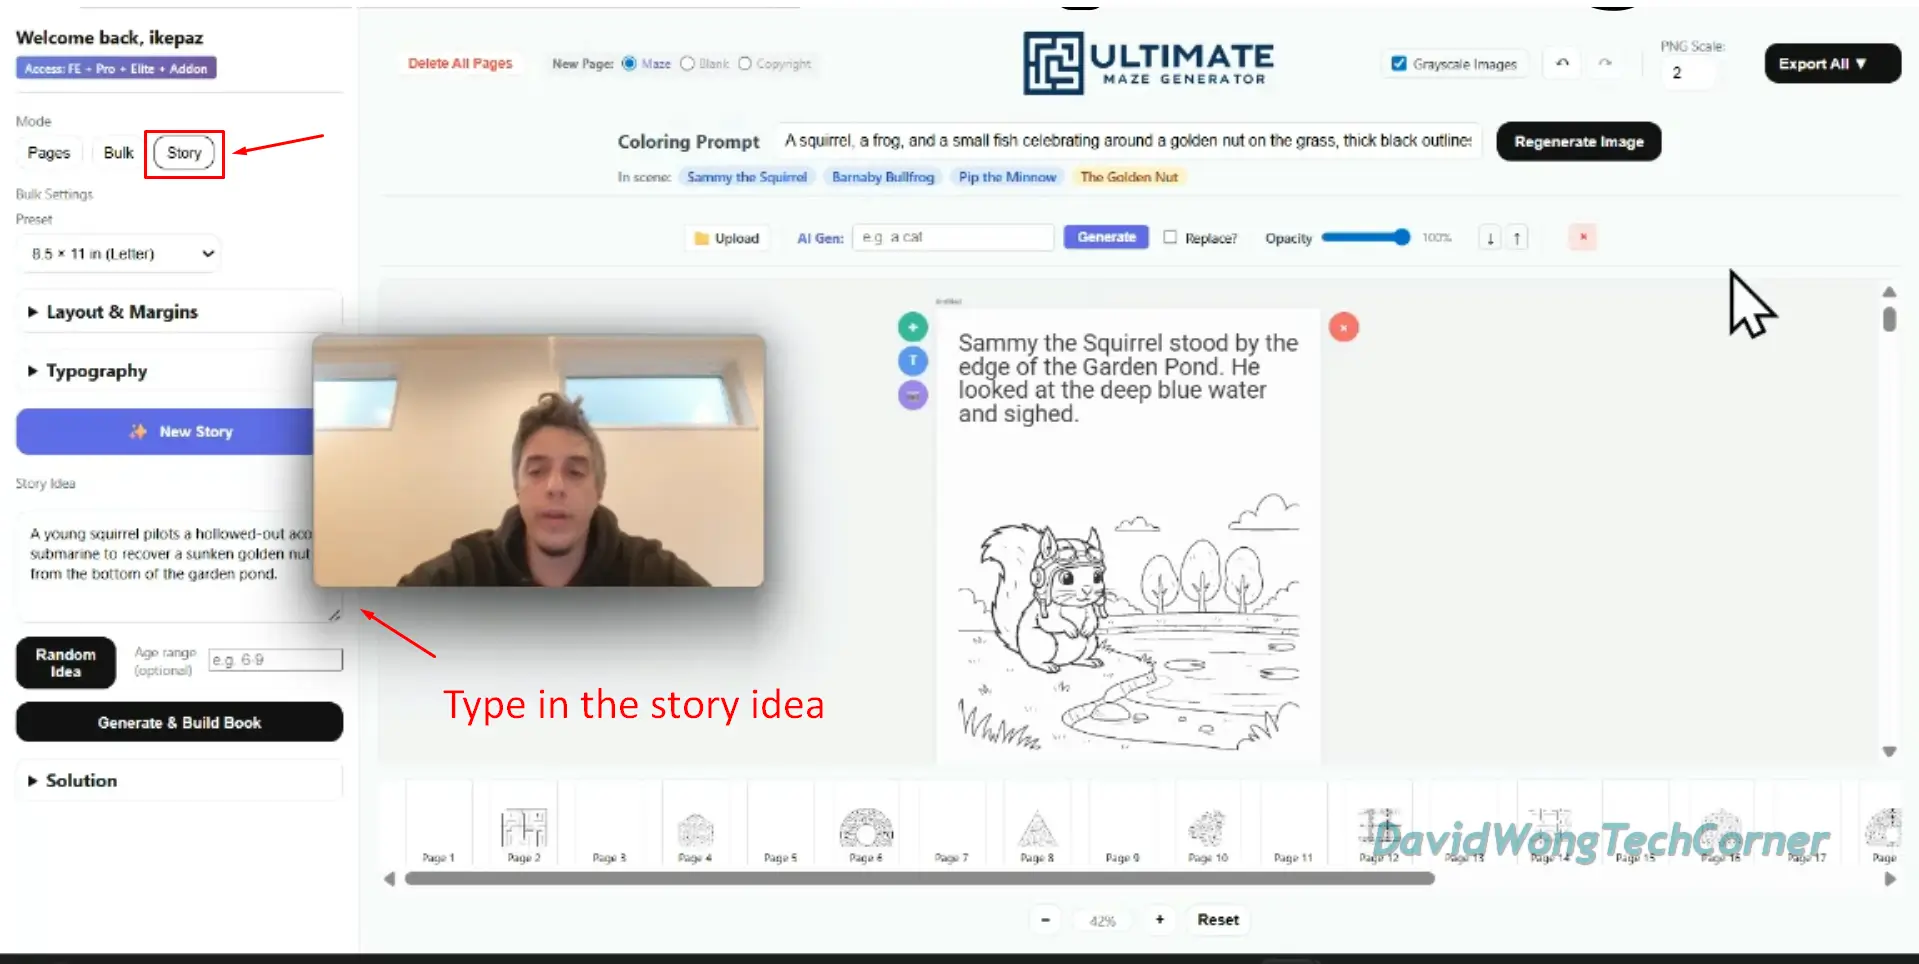Switch to Pages mode tab

[49, 153]
